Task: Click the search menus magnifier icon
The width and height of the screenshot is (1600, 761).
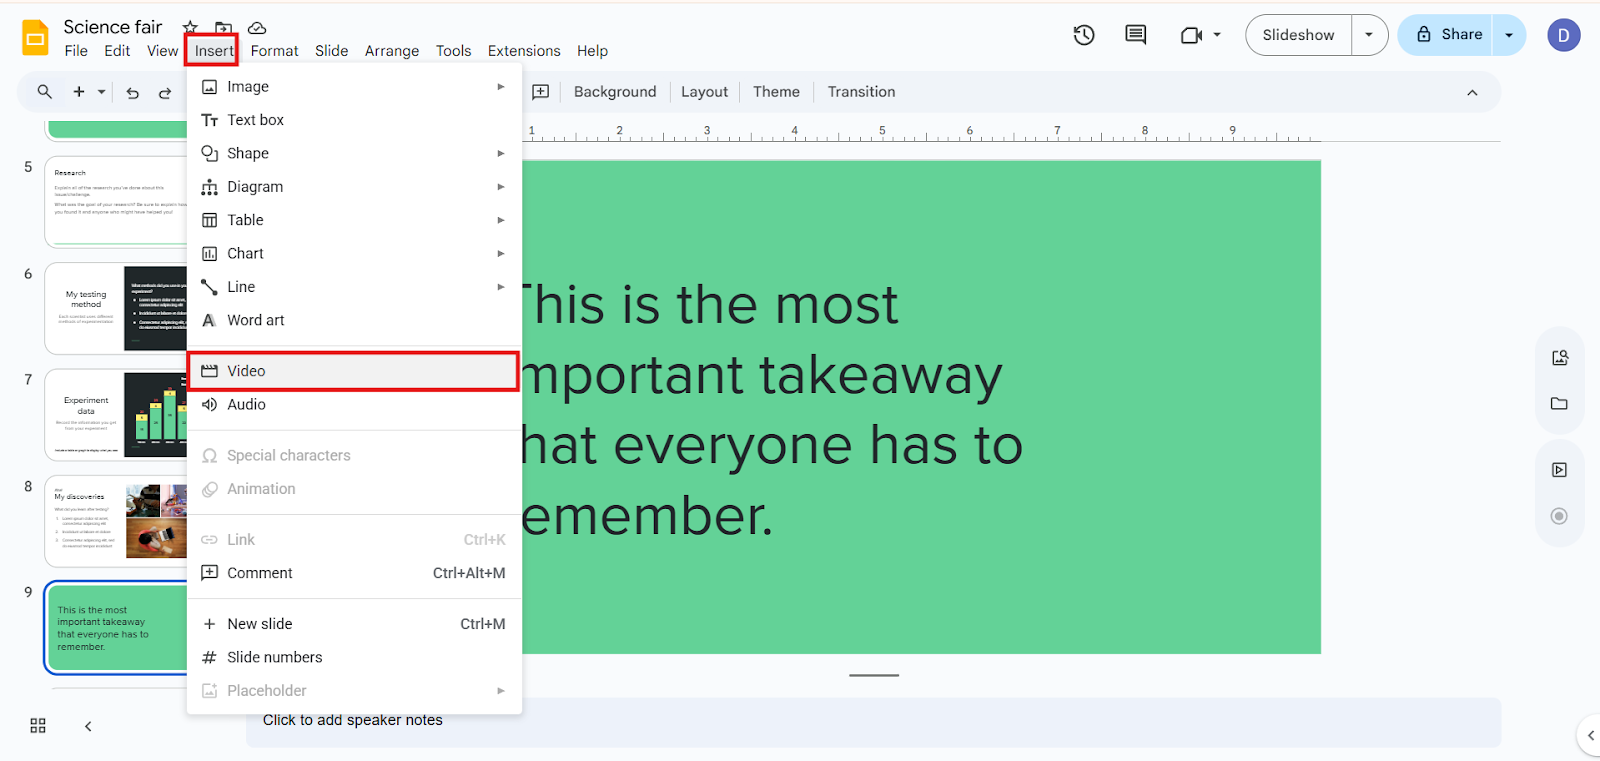Action: [x=44, y=92]
